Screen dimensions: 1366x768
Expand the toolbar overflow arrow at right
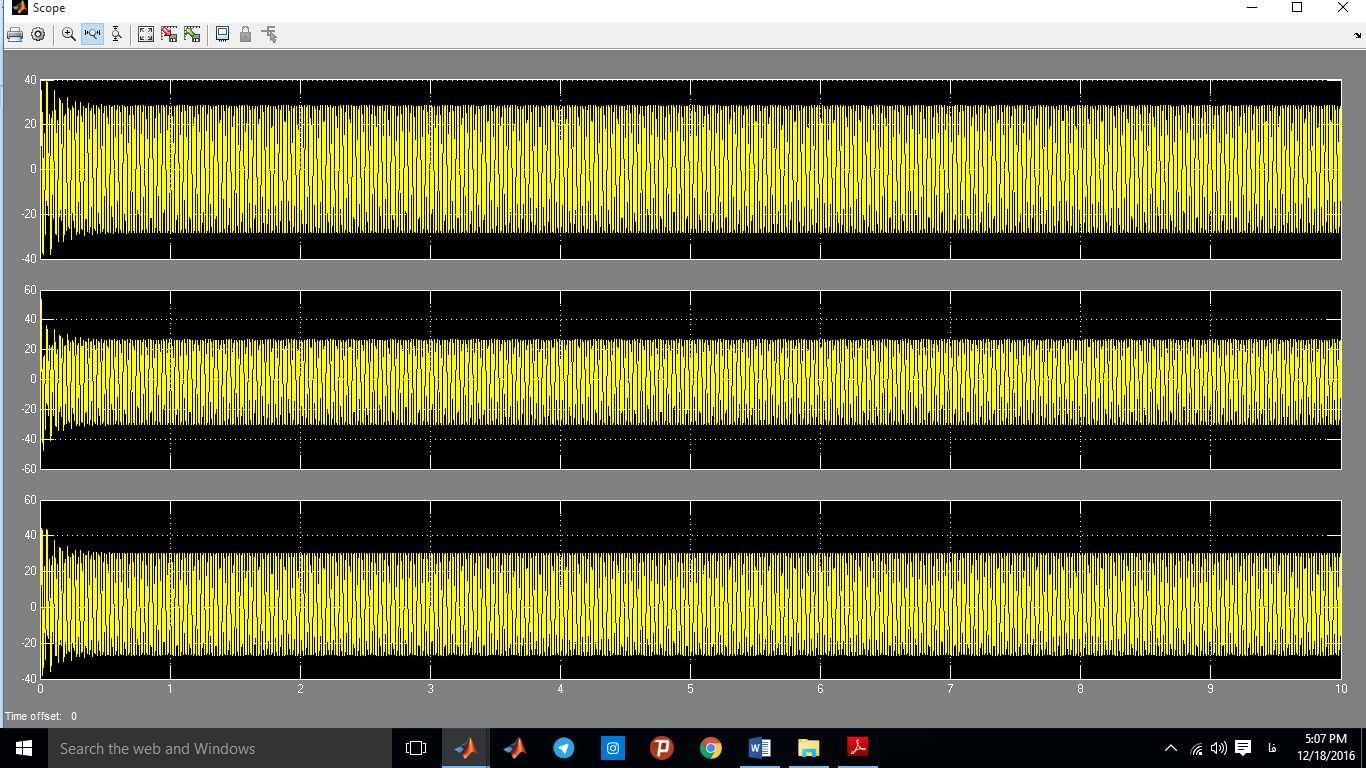pos(1358,36)
